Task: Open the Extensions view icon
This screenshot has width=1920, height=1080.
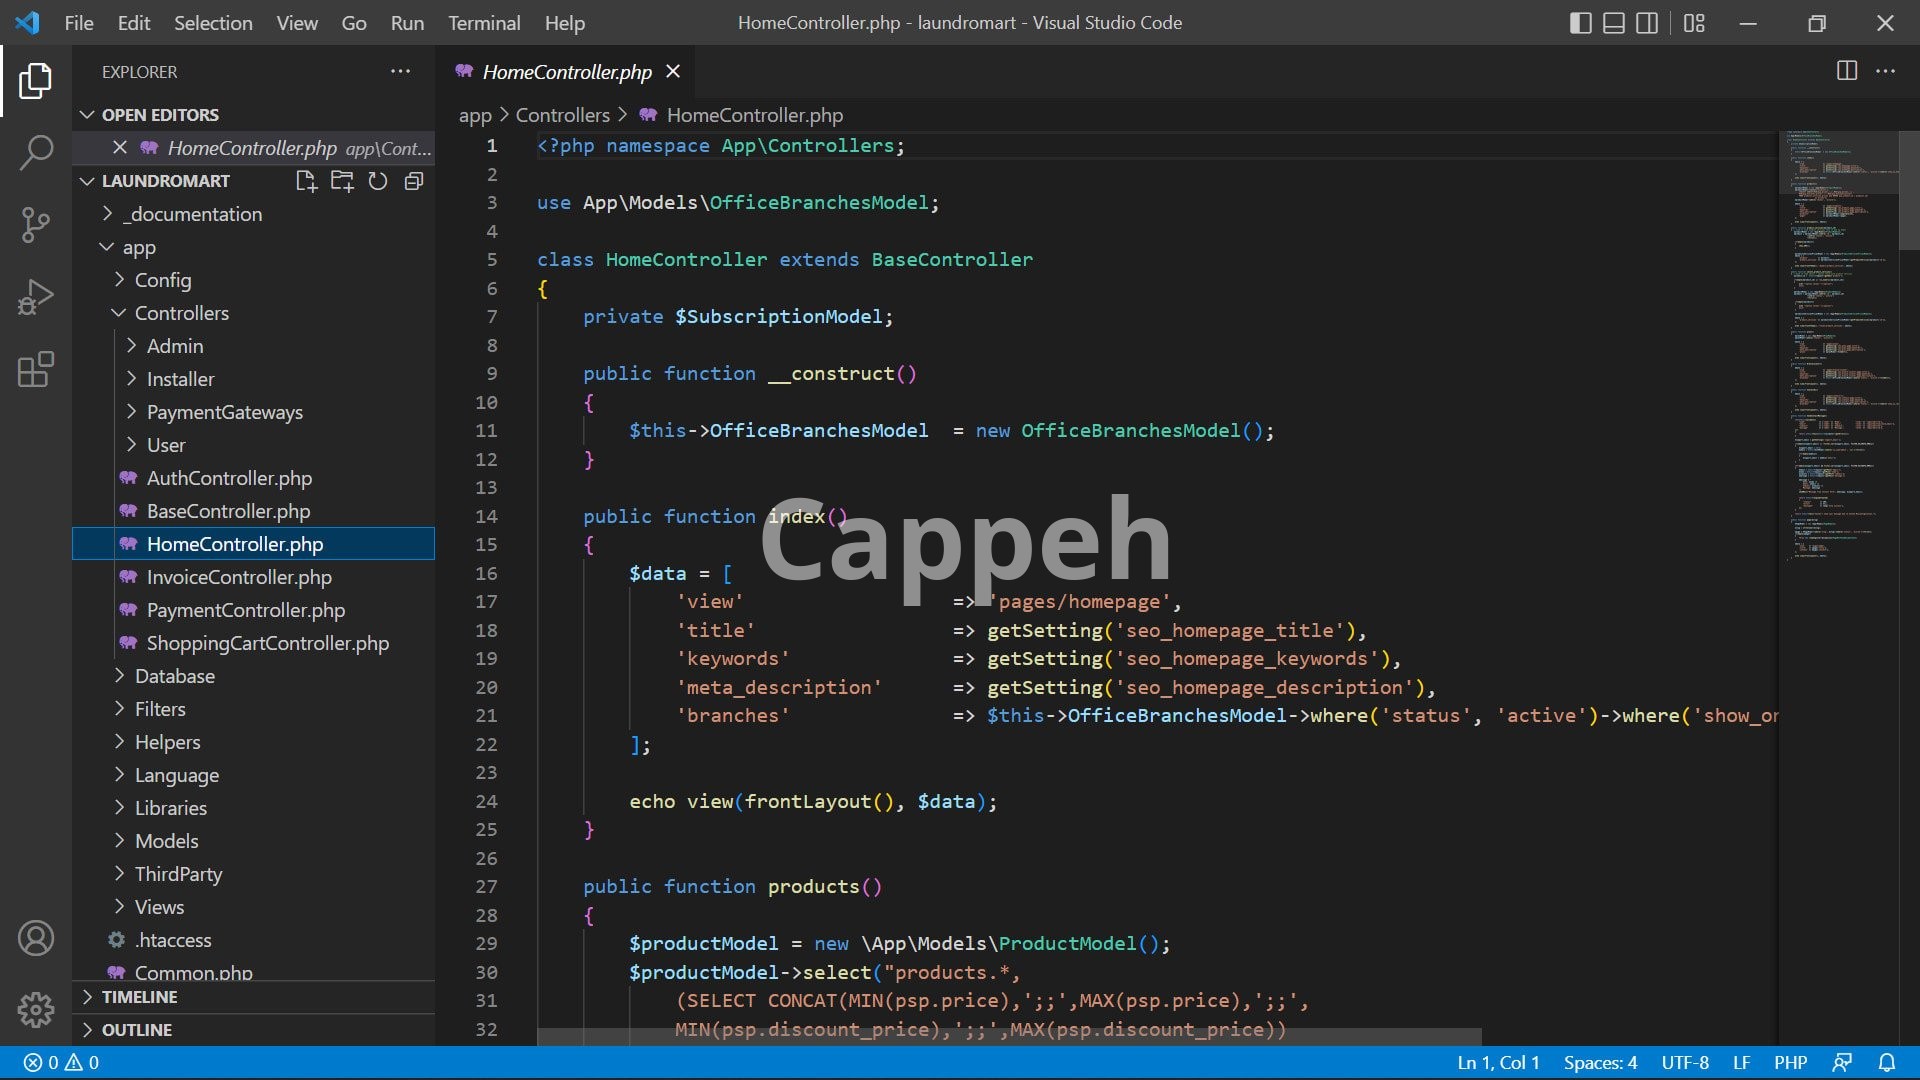Action: click(x=36, y=369)
